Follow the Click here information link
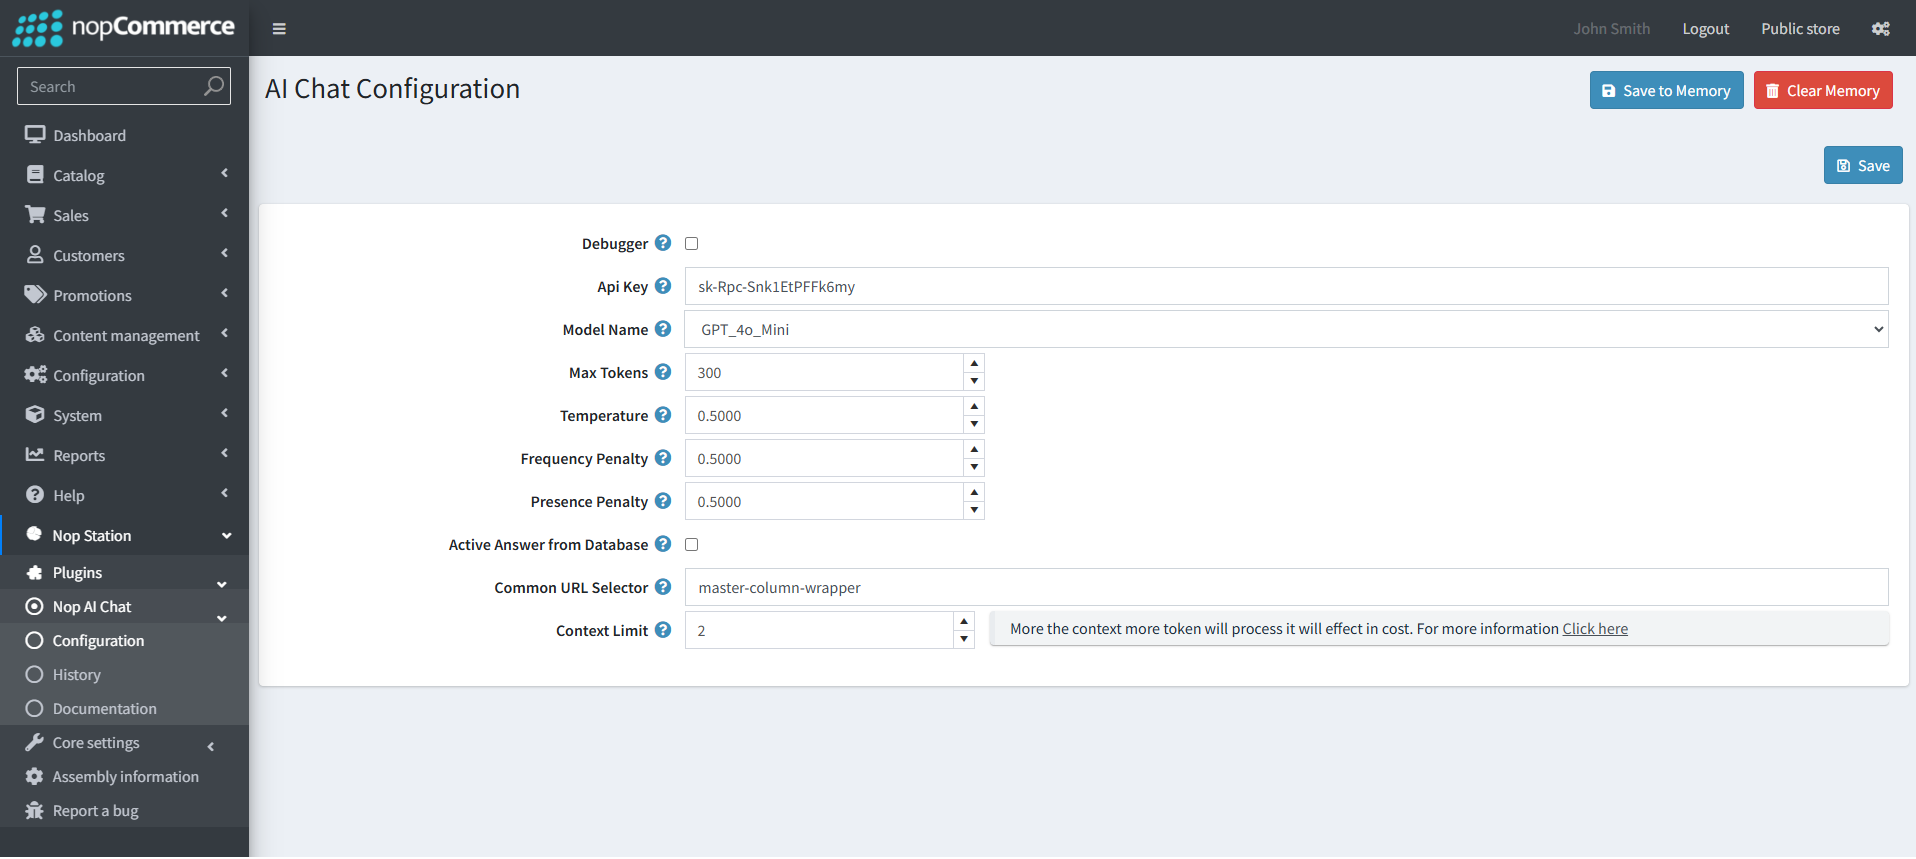 tap(1595, 629)
